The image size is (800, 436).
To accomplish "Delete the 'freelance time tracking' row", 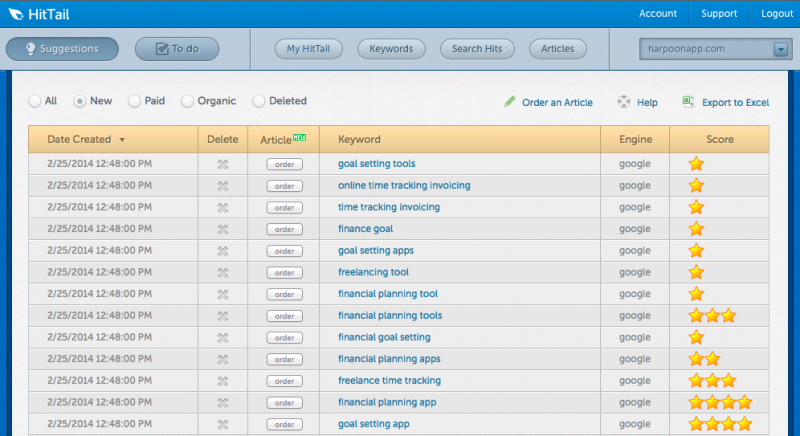I will tap(222, 381).
